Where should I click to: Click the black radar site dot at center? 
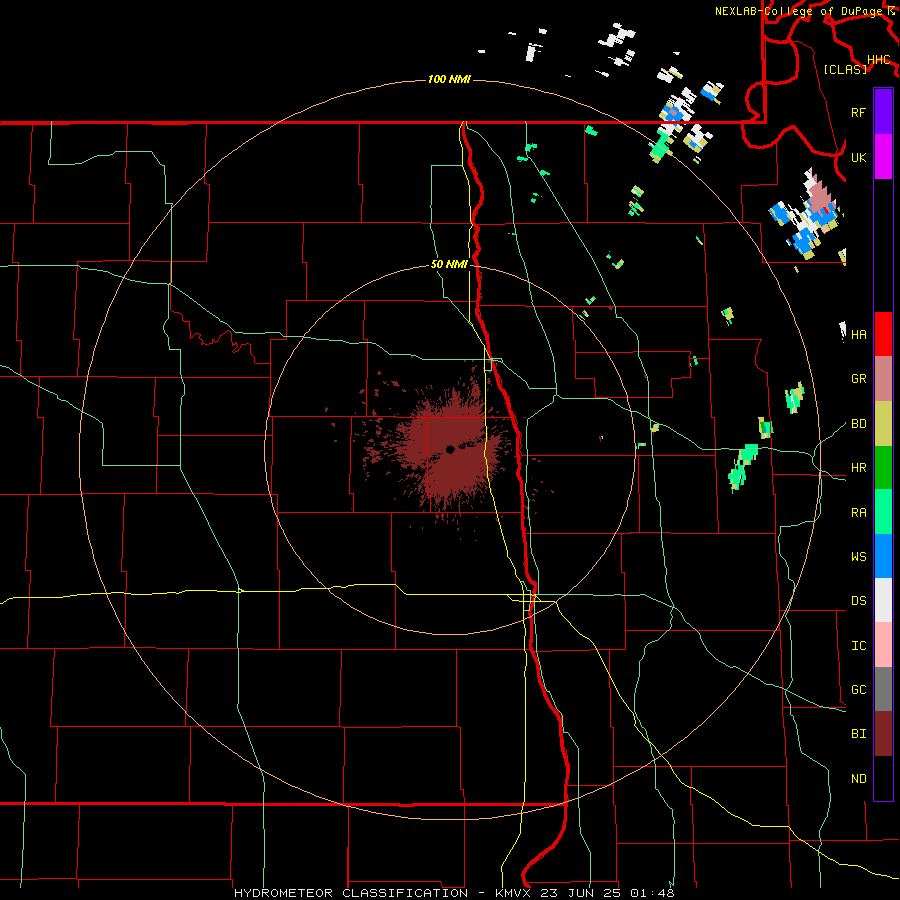point(450,449)
